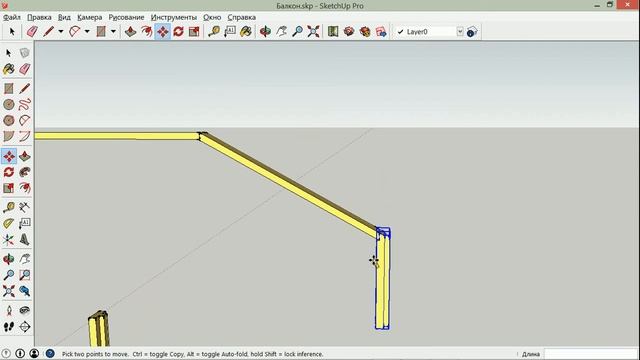Open 3D Warehouse from top toolbar
This screenshot has height=360, width=640.
click(349, 31)
